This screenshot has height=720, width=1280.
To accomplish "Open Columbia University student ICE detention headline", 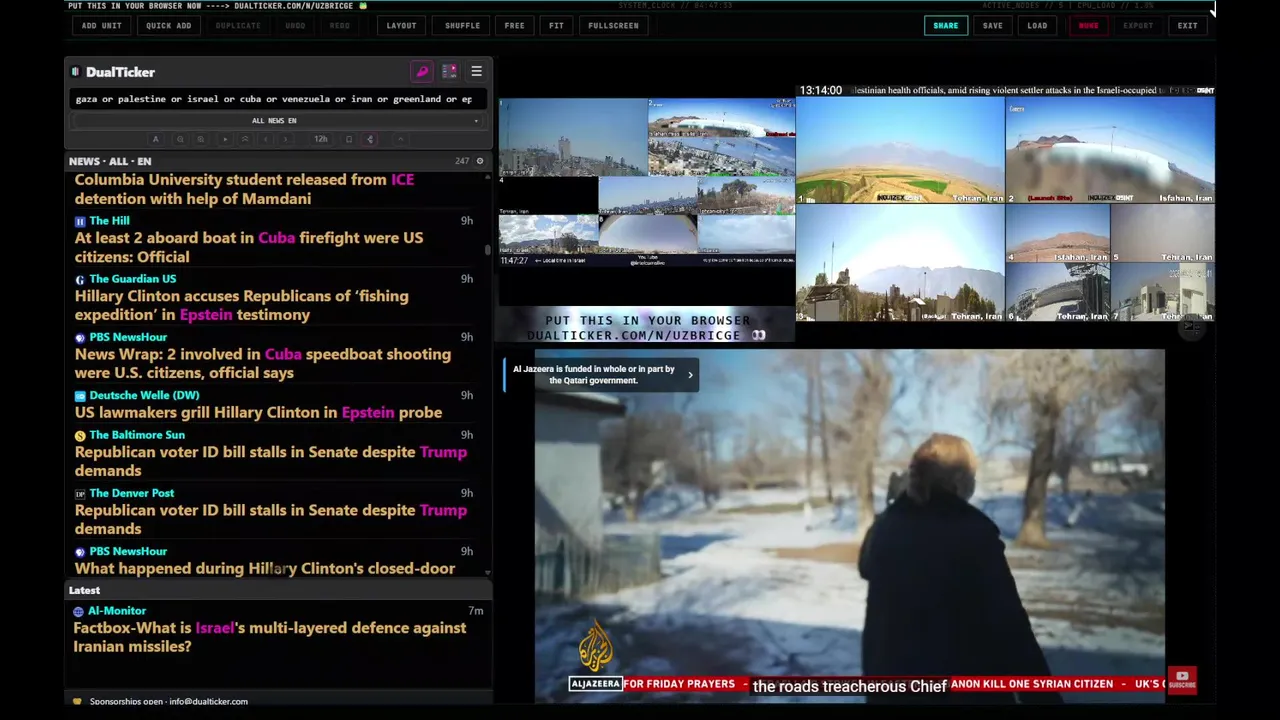I will click(244, 189).
